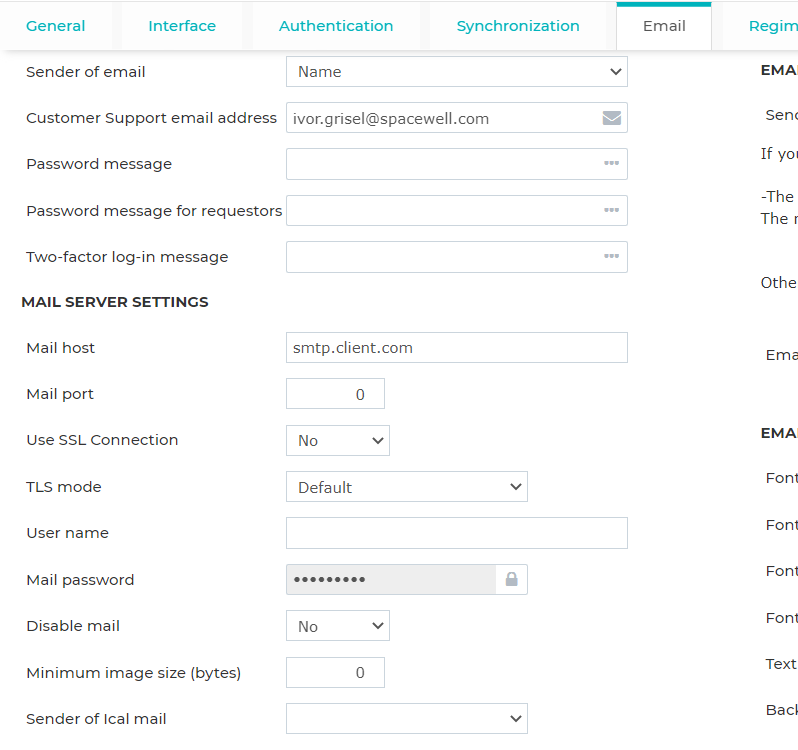Open ellipsis editor for Password message for requestors

pyautogui.click(x=611, y=210)
